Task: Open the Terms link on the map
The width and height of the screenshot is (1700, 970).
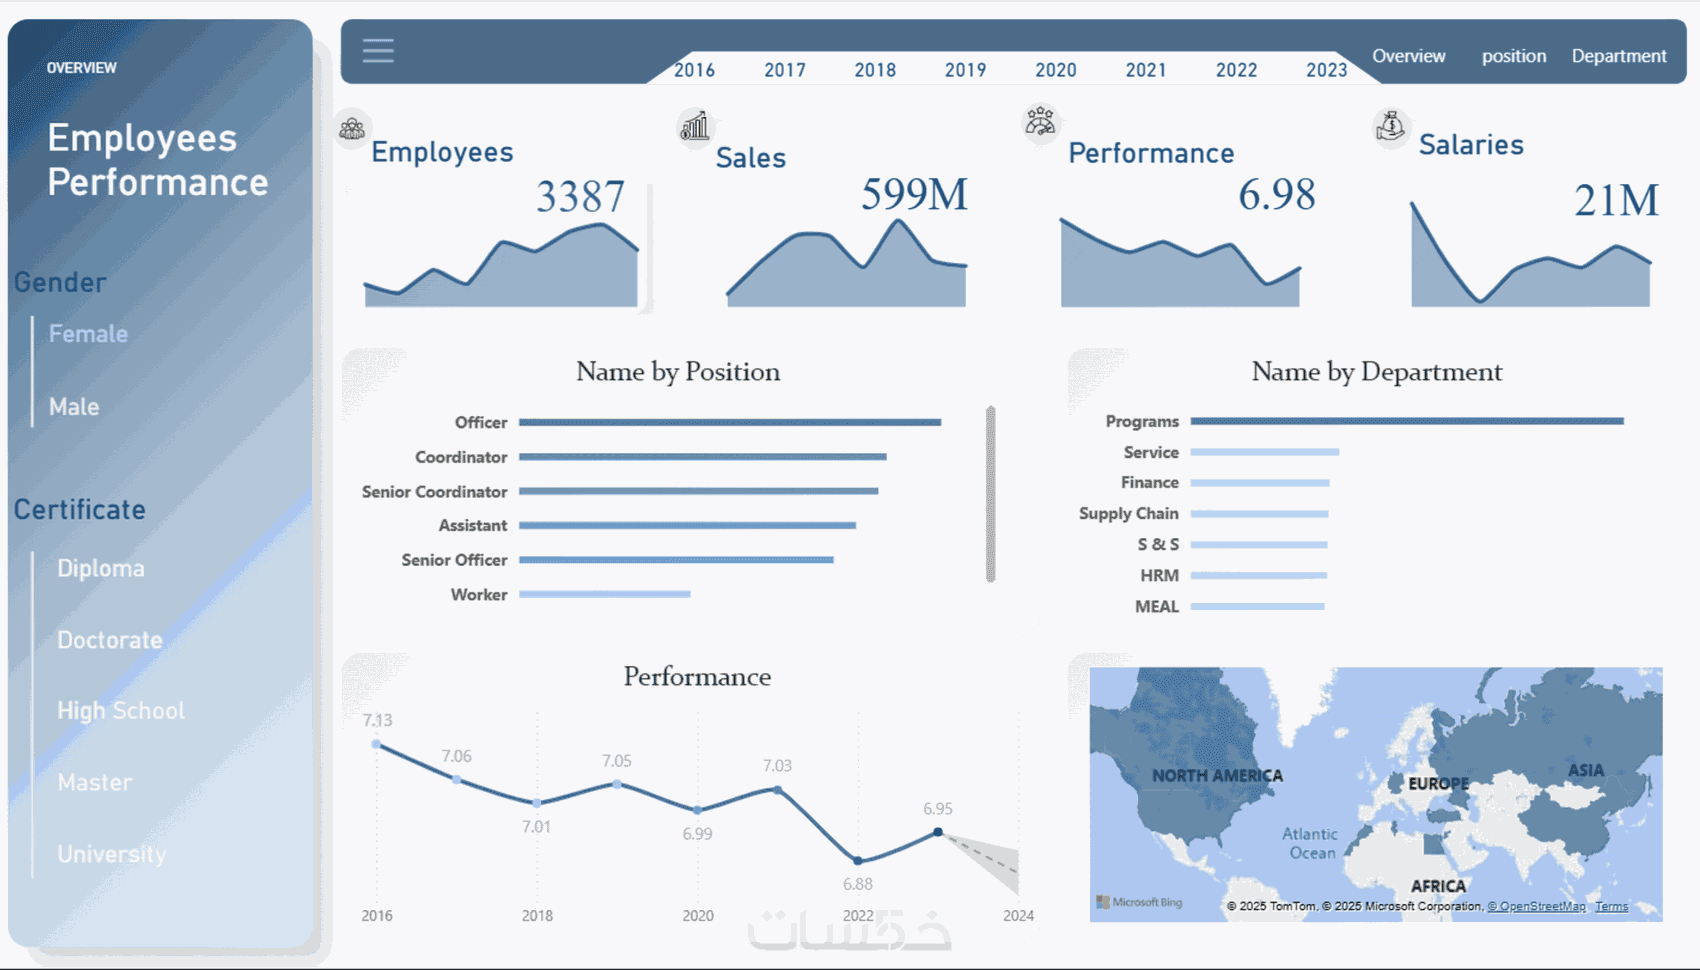Action: coord(1612,907)
